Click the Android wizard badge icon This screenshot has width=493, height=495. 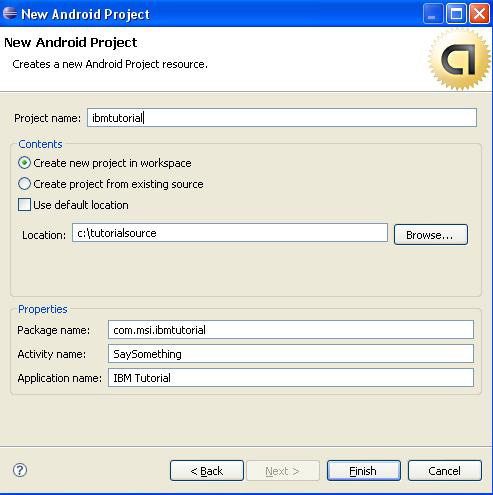coord(459,60)
